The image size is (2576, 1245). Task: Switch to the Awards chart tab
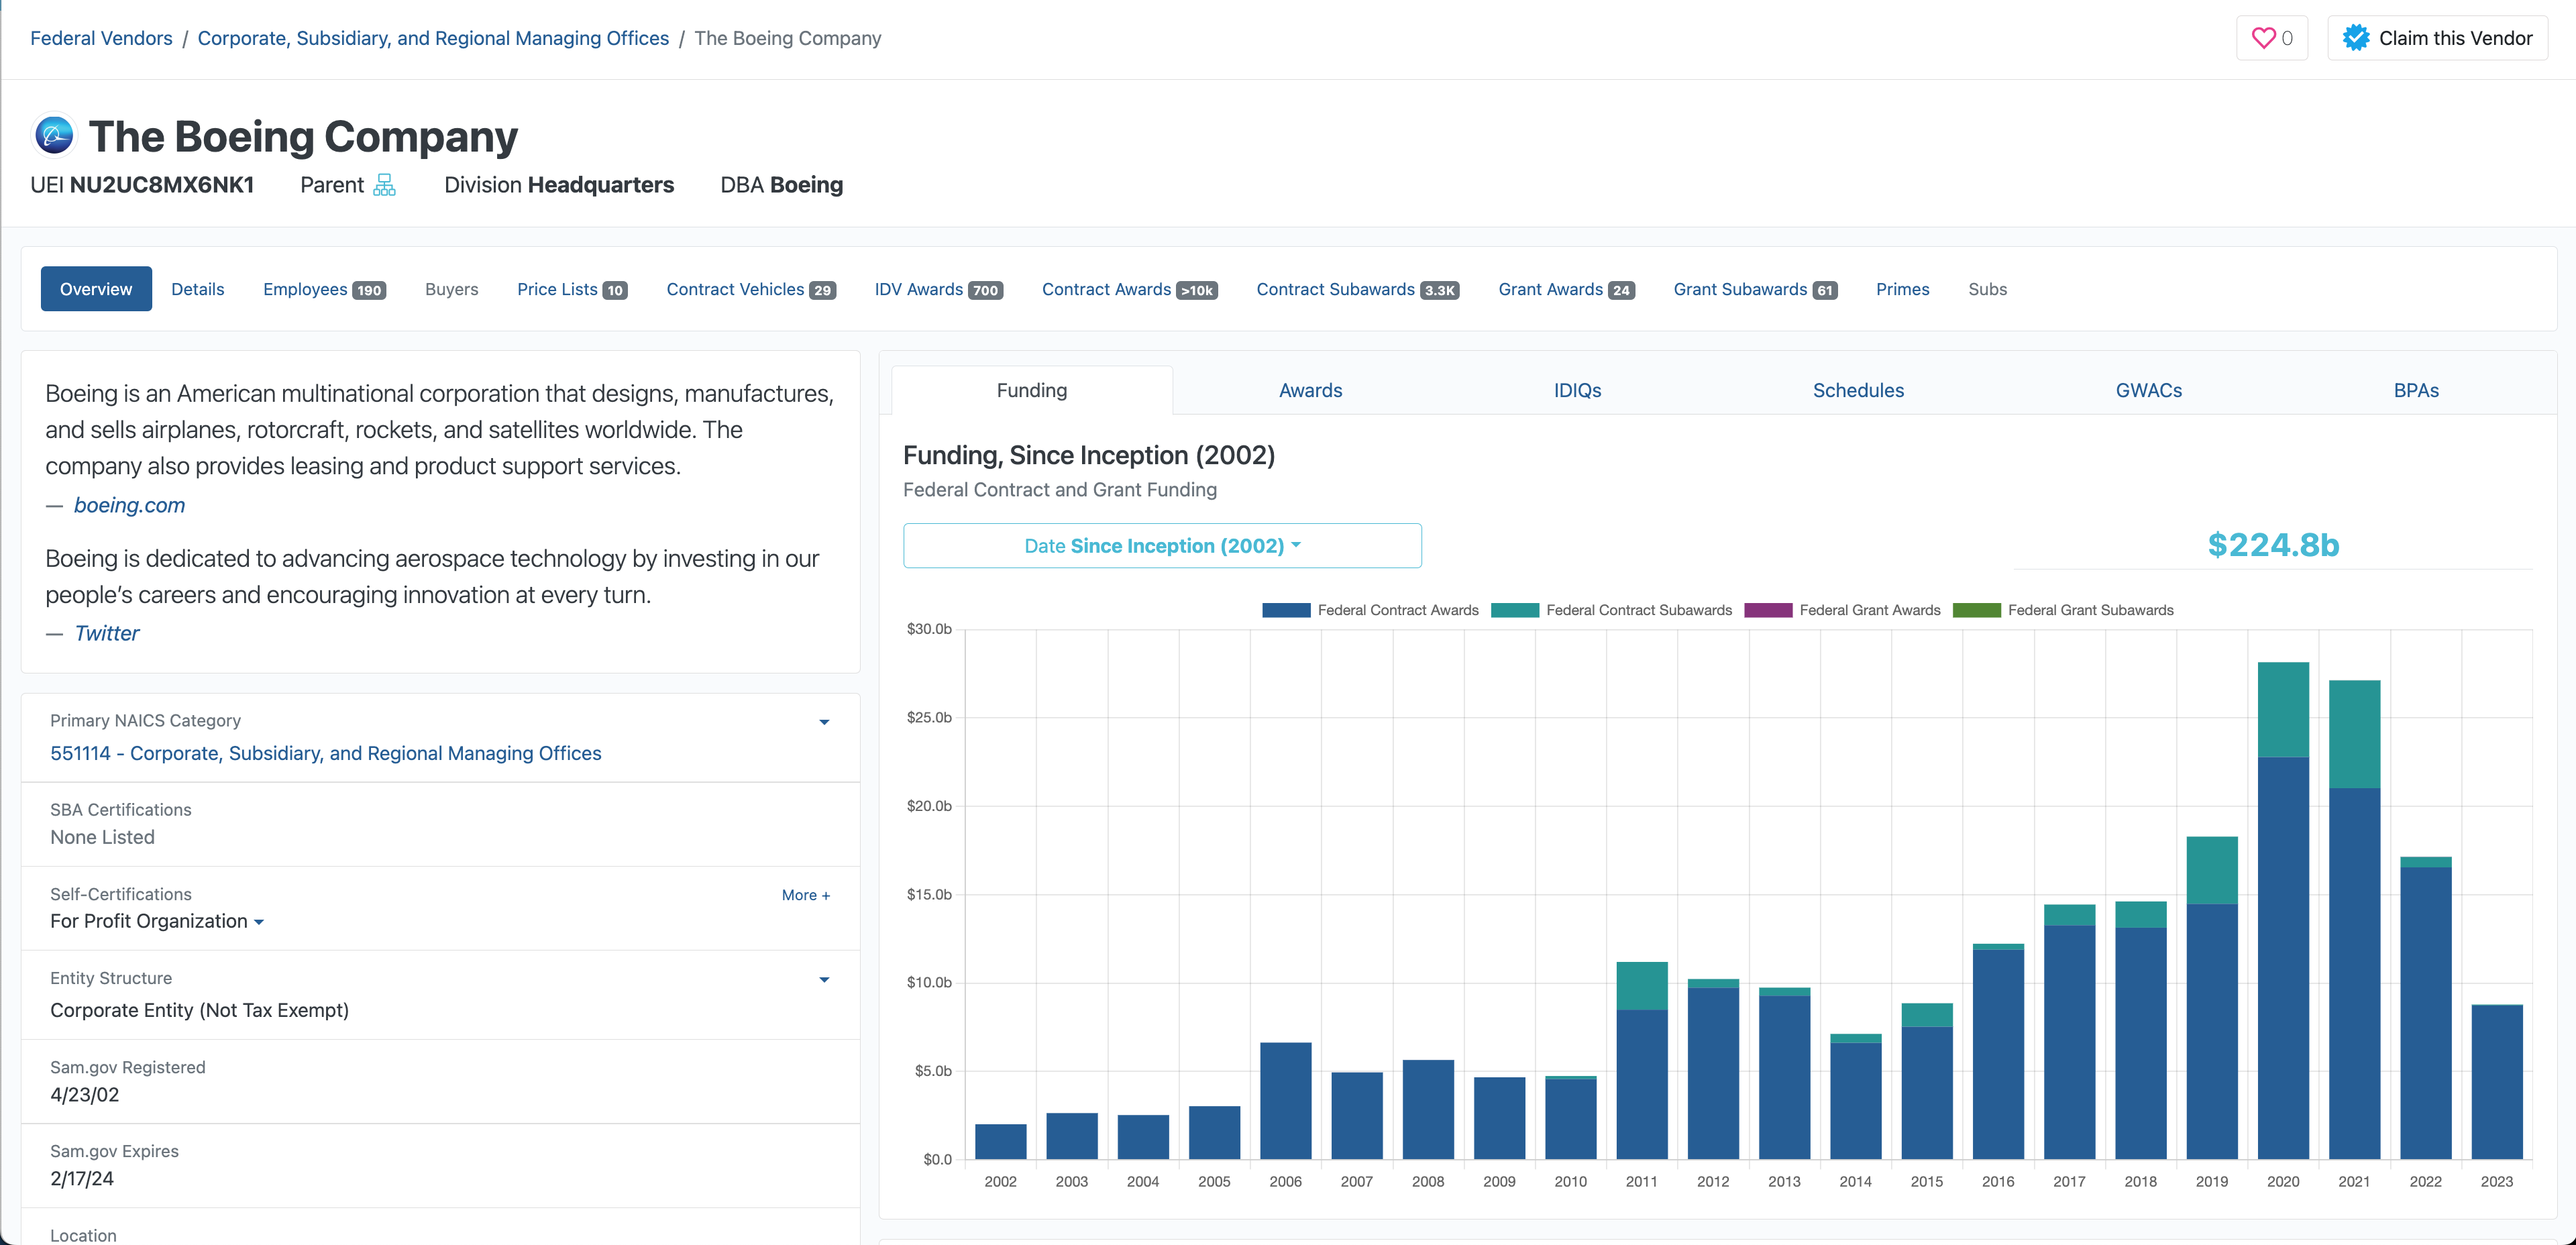pyautogui.click(x=1310, y=390)
